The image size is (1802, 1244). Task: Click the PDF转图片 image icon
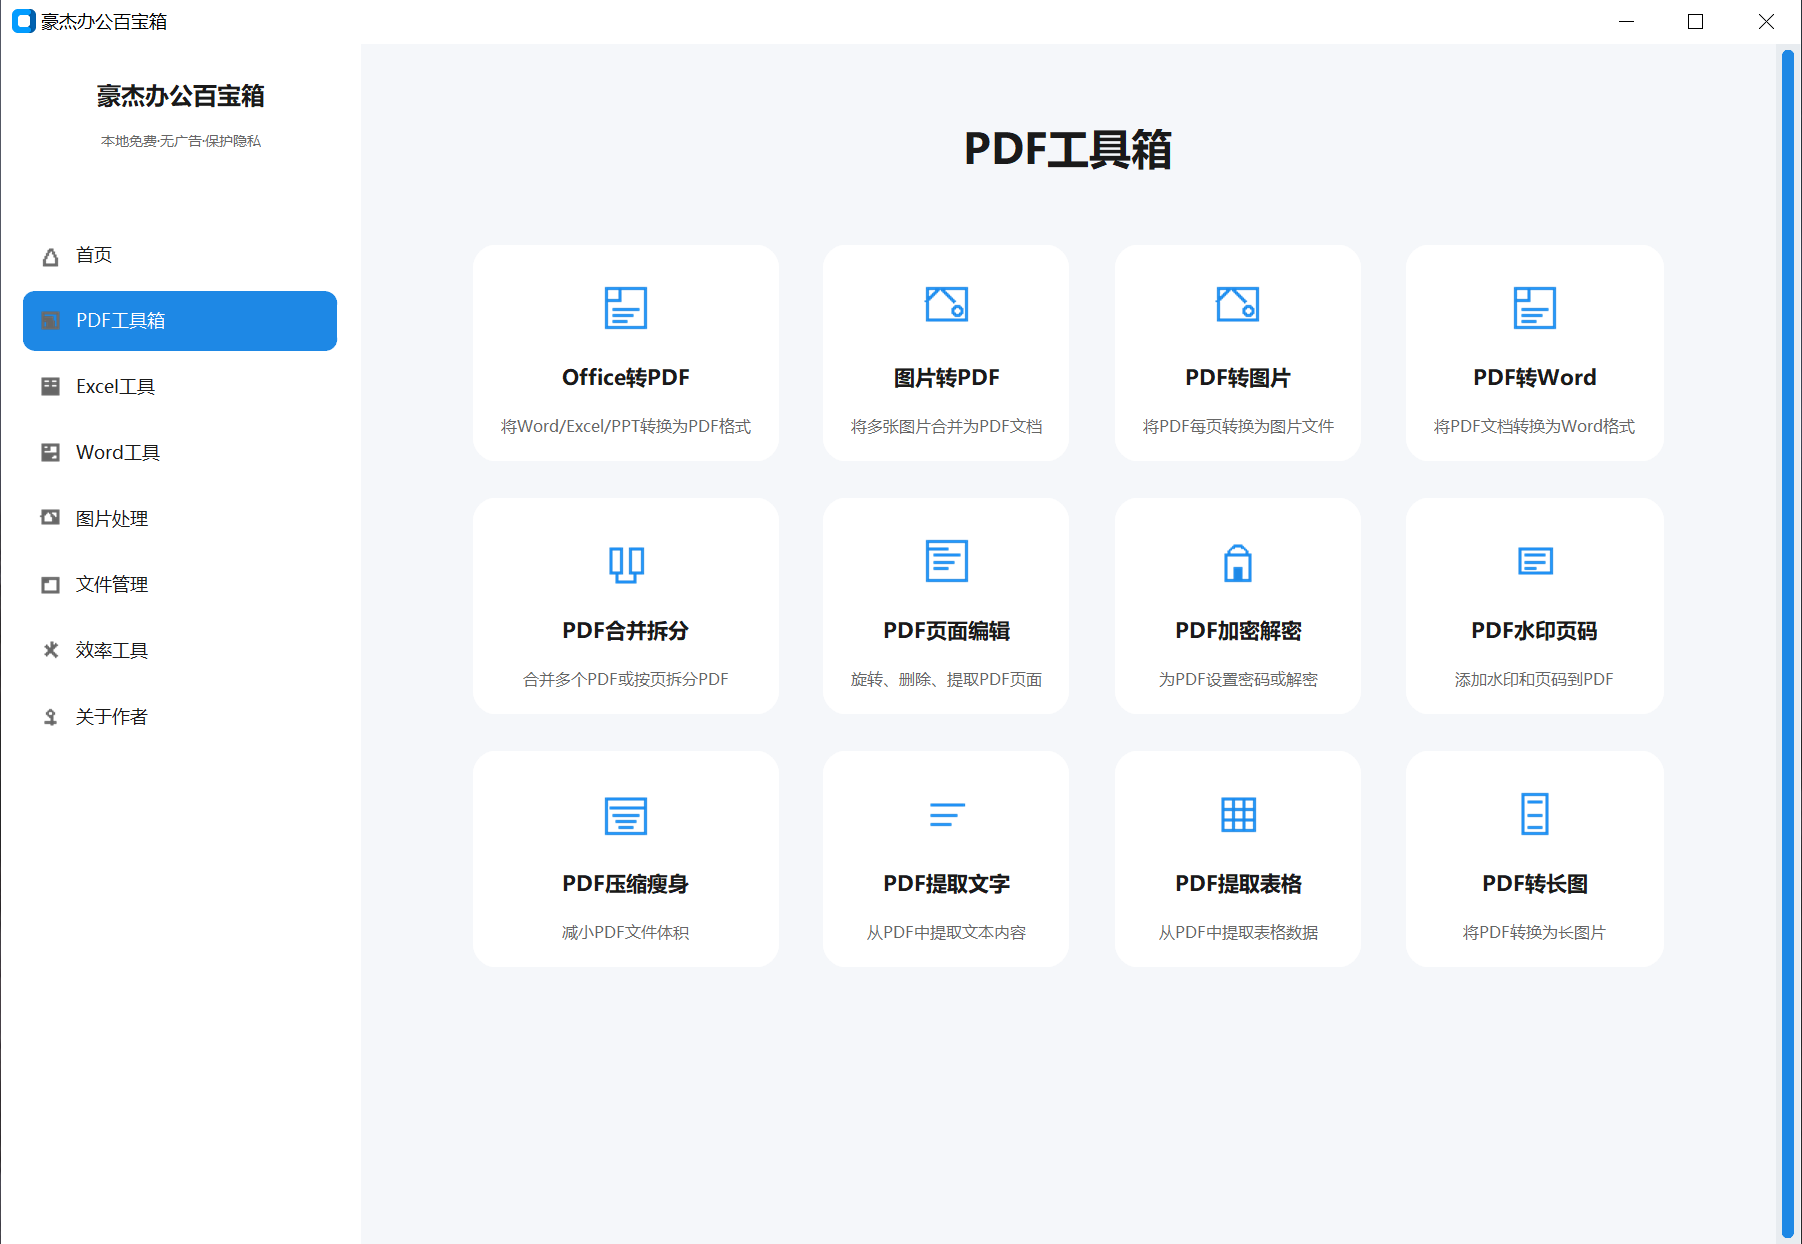point(1237,304)
